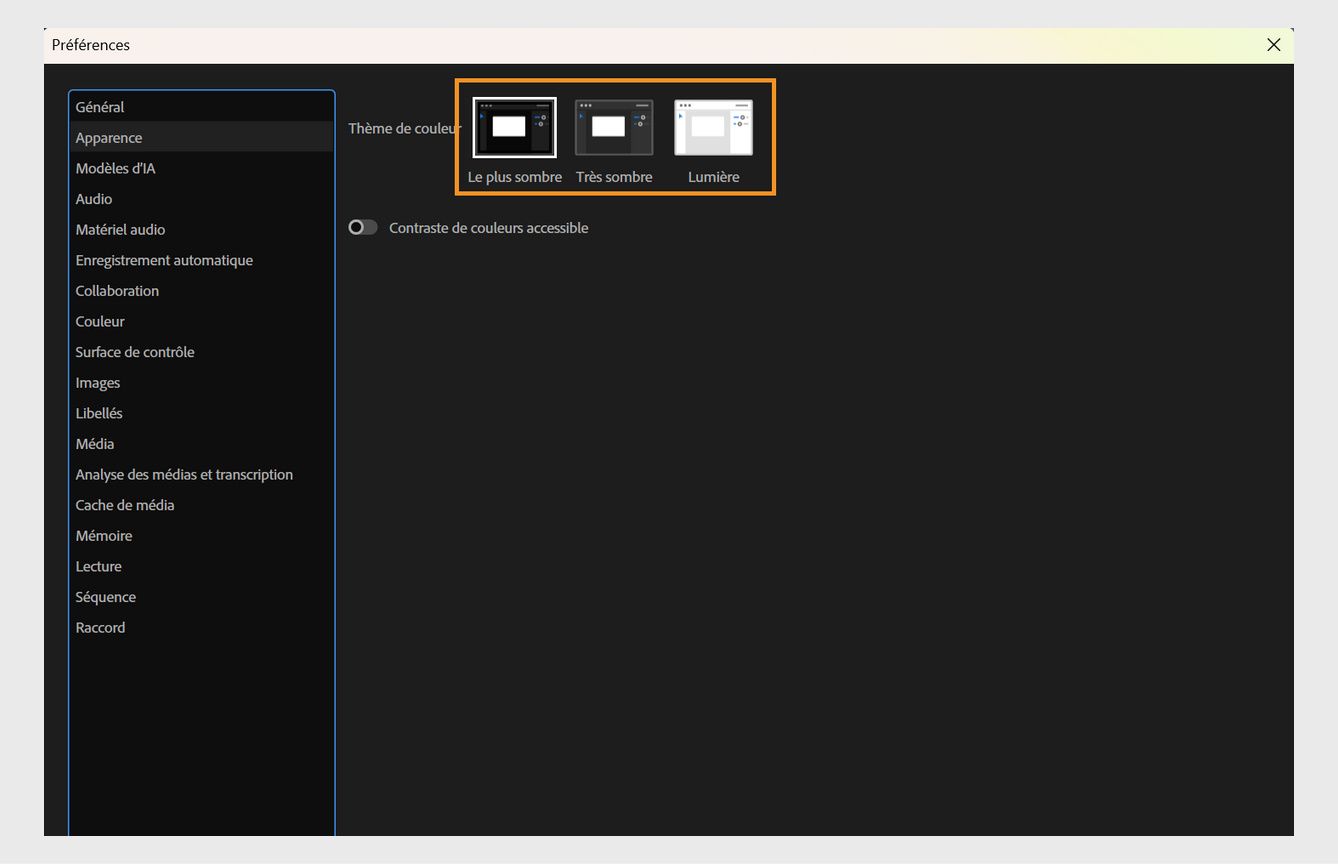This screenshot has width=1338, height=864.
Task: Choose the Très sombre theme thumbnail
Action: pyautogui.click(x=614, y=127)
